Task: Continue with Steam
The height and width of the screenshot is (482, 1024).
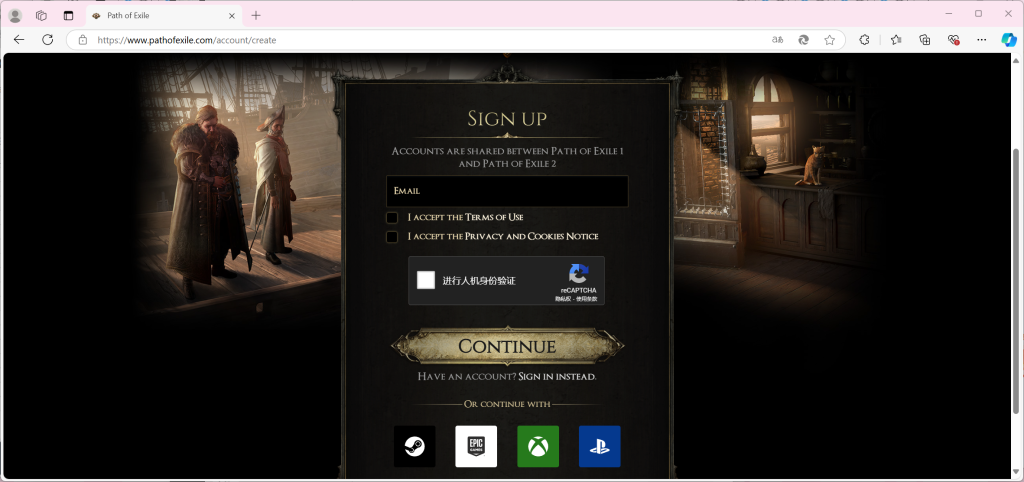Action: (x=415, y=447)
